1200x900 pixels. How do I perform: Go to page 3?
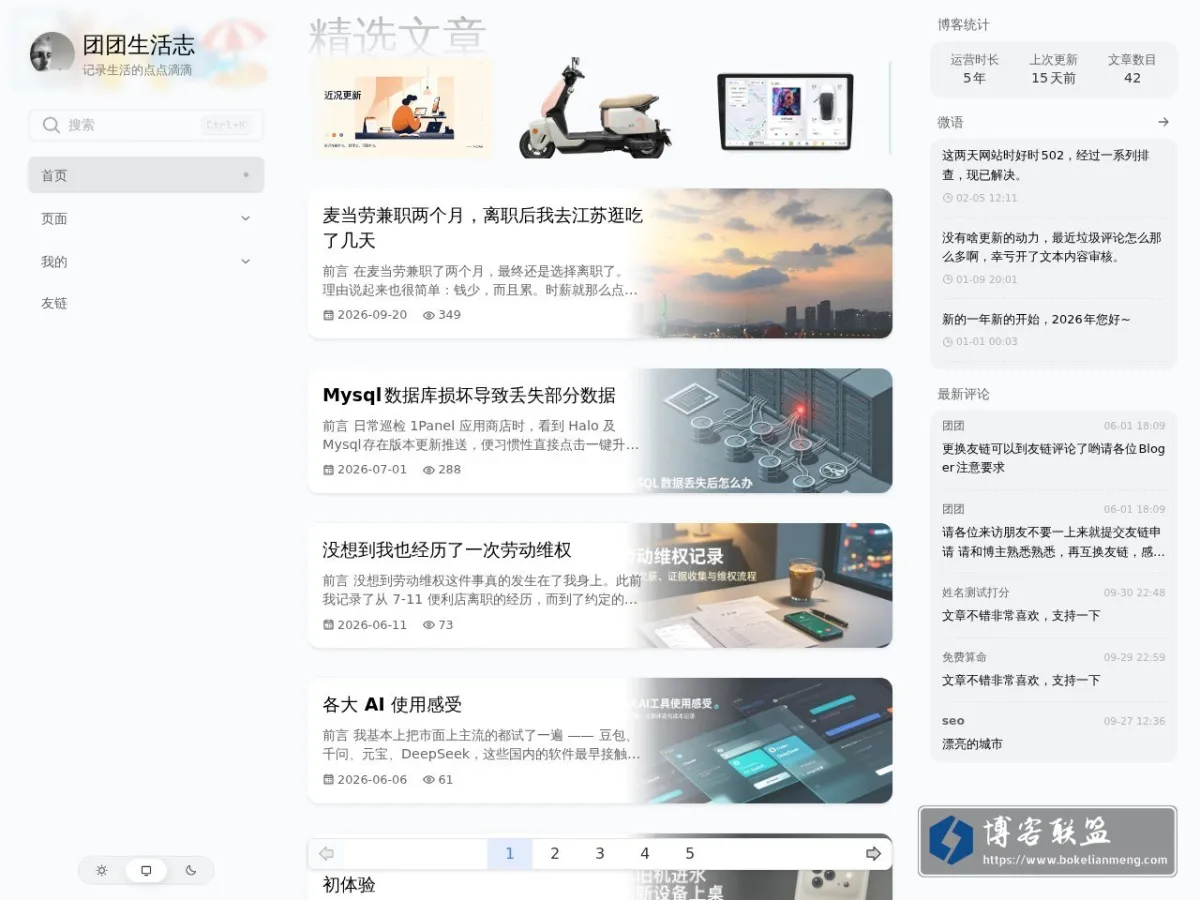tap(600, 853)
